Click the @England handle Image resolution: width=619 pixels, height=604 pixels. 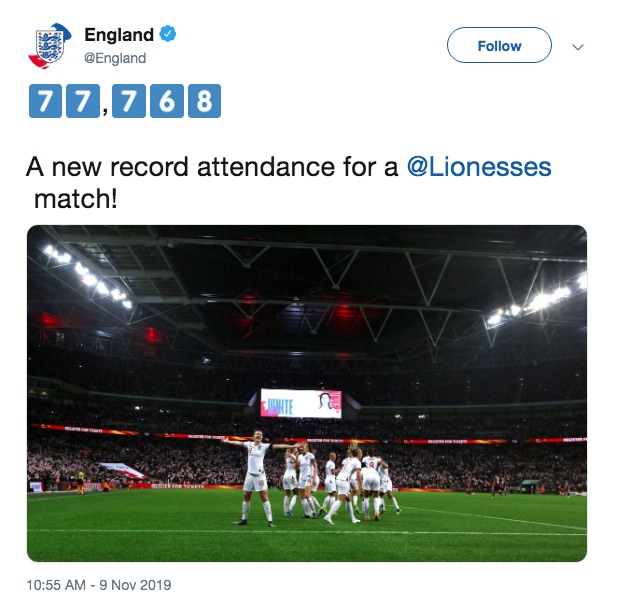[x=114, y=58]
